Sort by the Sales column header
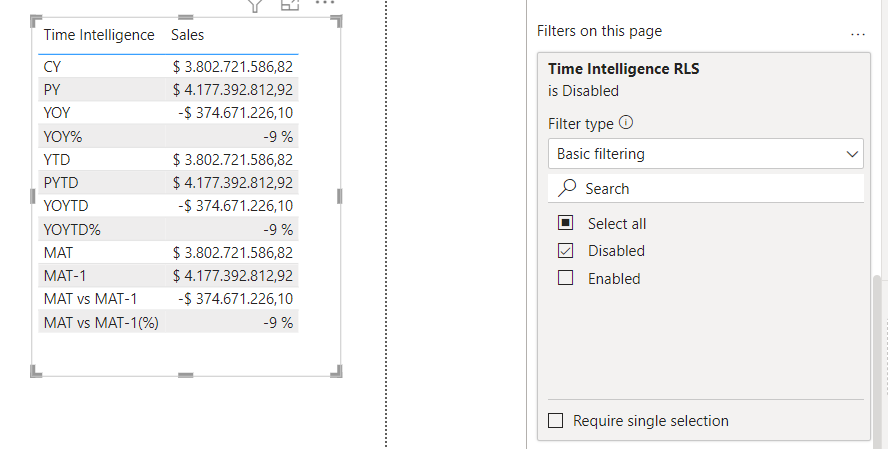Viewport: 888px width, 449px height. (187, 35)
